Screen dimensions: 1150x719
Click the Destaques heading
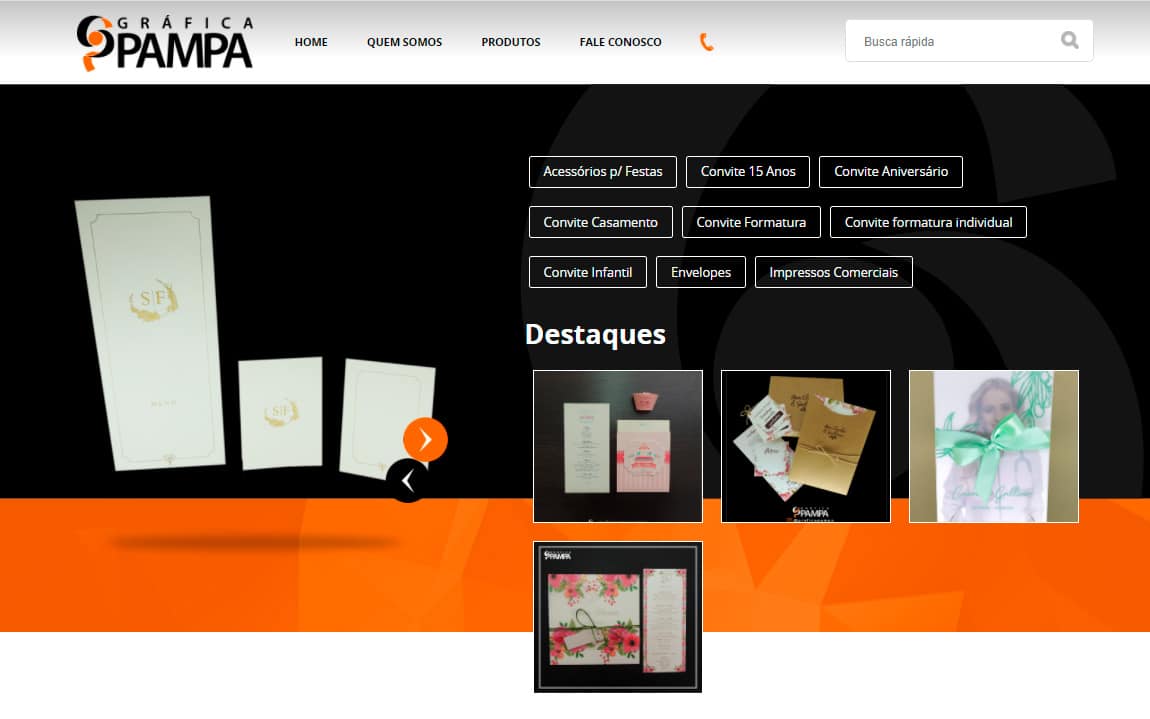[x=596, y=335]
